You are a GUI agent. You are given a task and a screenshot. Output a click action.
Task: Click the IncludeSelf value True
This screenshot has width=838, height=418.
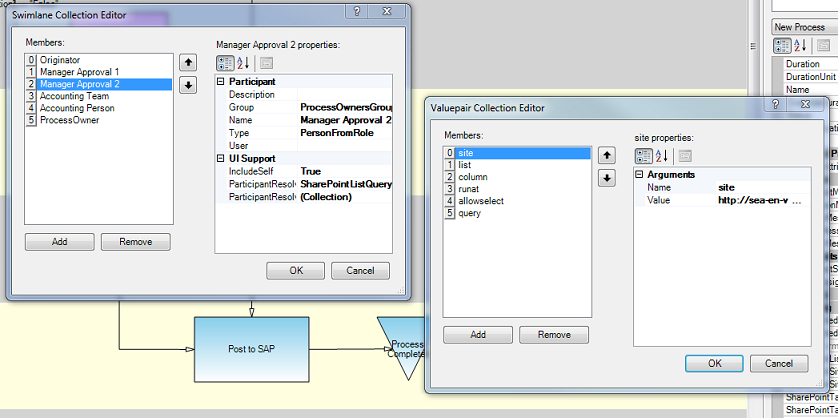coord(345,172)
